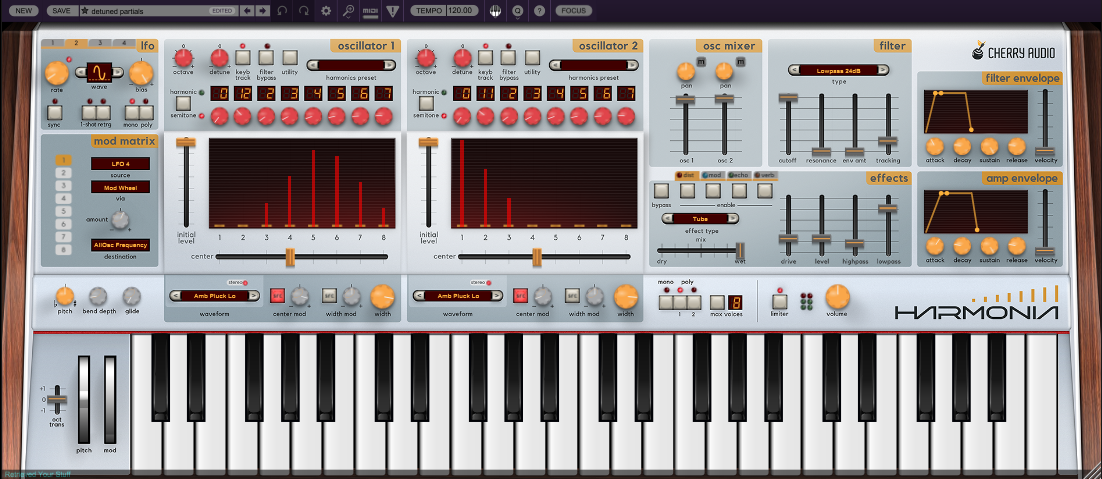1102x479 pixels.
Task: Click the filter envelope attack knob
Action: click(934, 146)
